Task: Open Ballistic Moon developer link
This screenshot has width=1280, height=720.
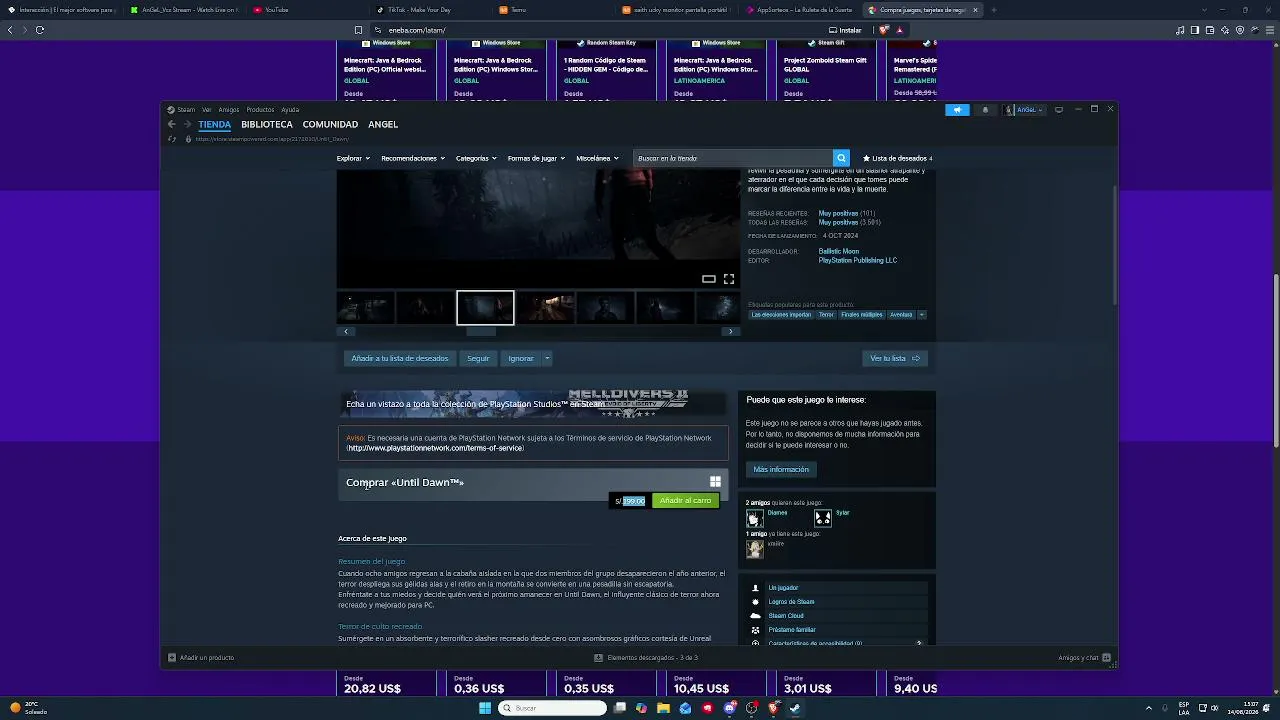Action: 839,252
